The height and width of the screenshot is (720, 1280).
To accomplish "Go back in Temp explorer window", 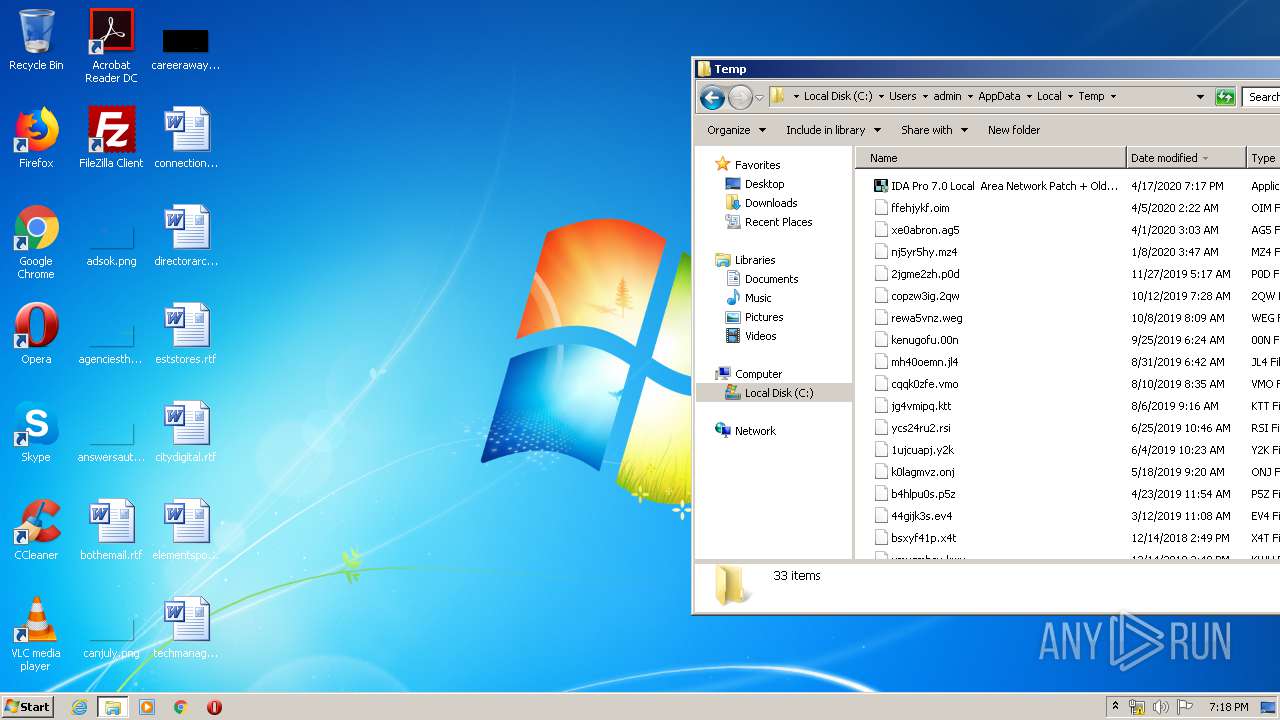I will pos(712,97).
